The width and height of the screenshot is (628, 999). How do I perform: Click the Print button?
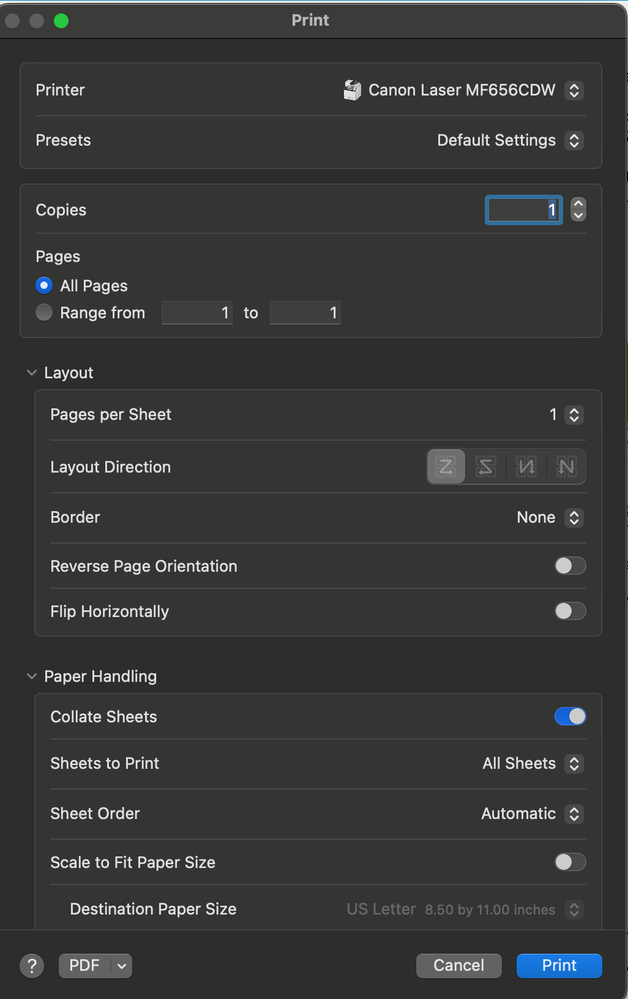tap(559, 965)
